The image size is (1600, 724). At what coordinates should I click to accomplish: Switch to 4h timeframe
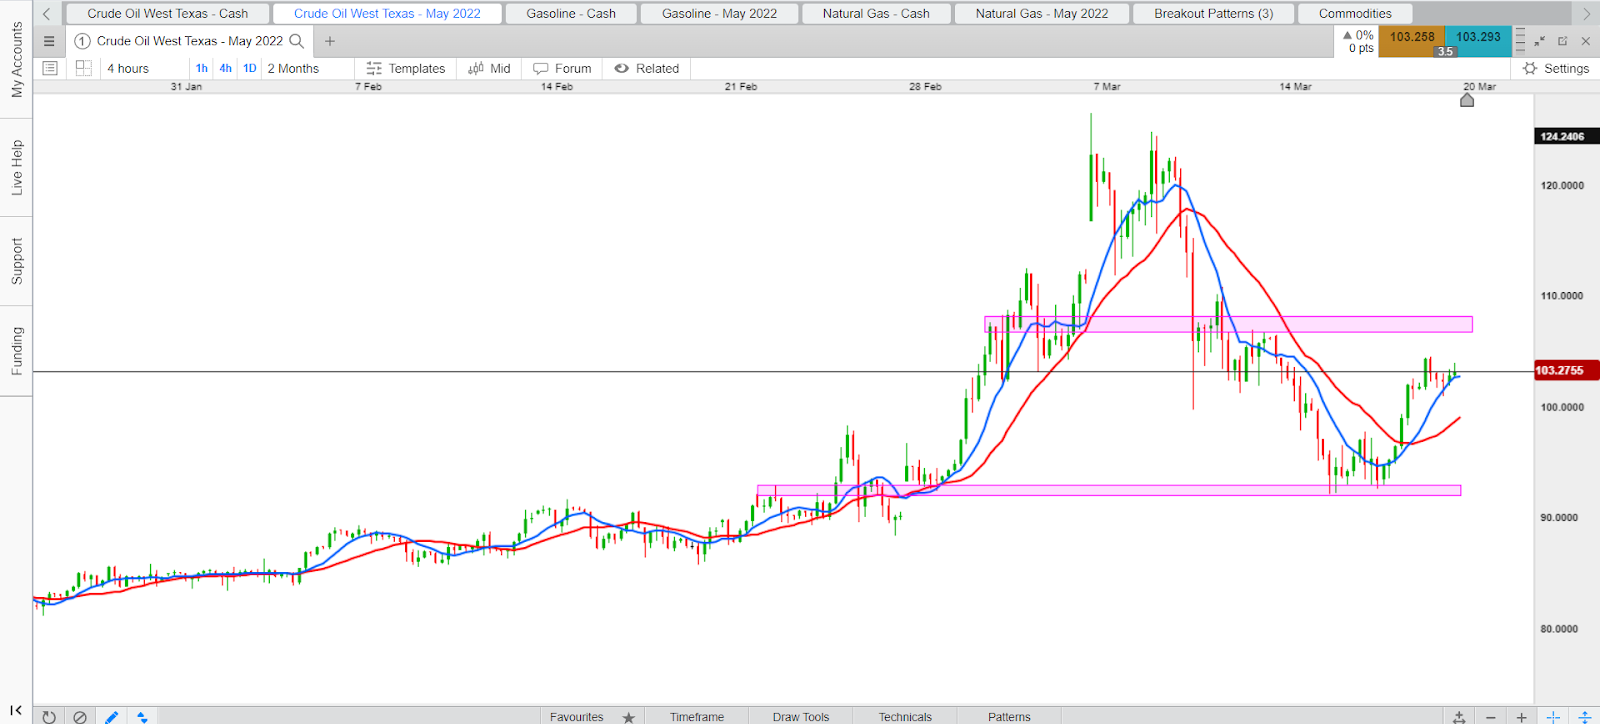pos(226,68)
